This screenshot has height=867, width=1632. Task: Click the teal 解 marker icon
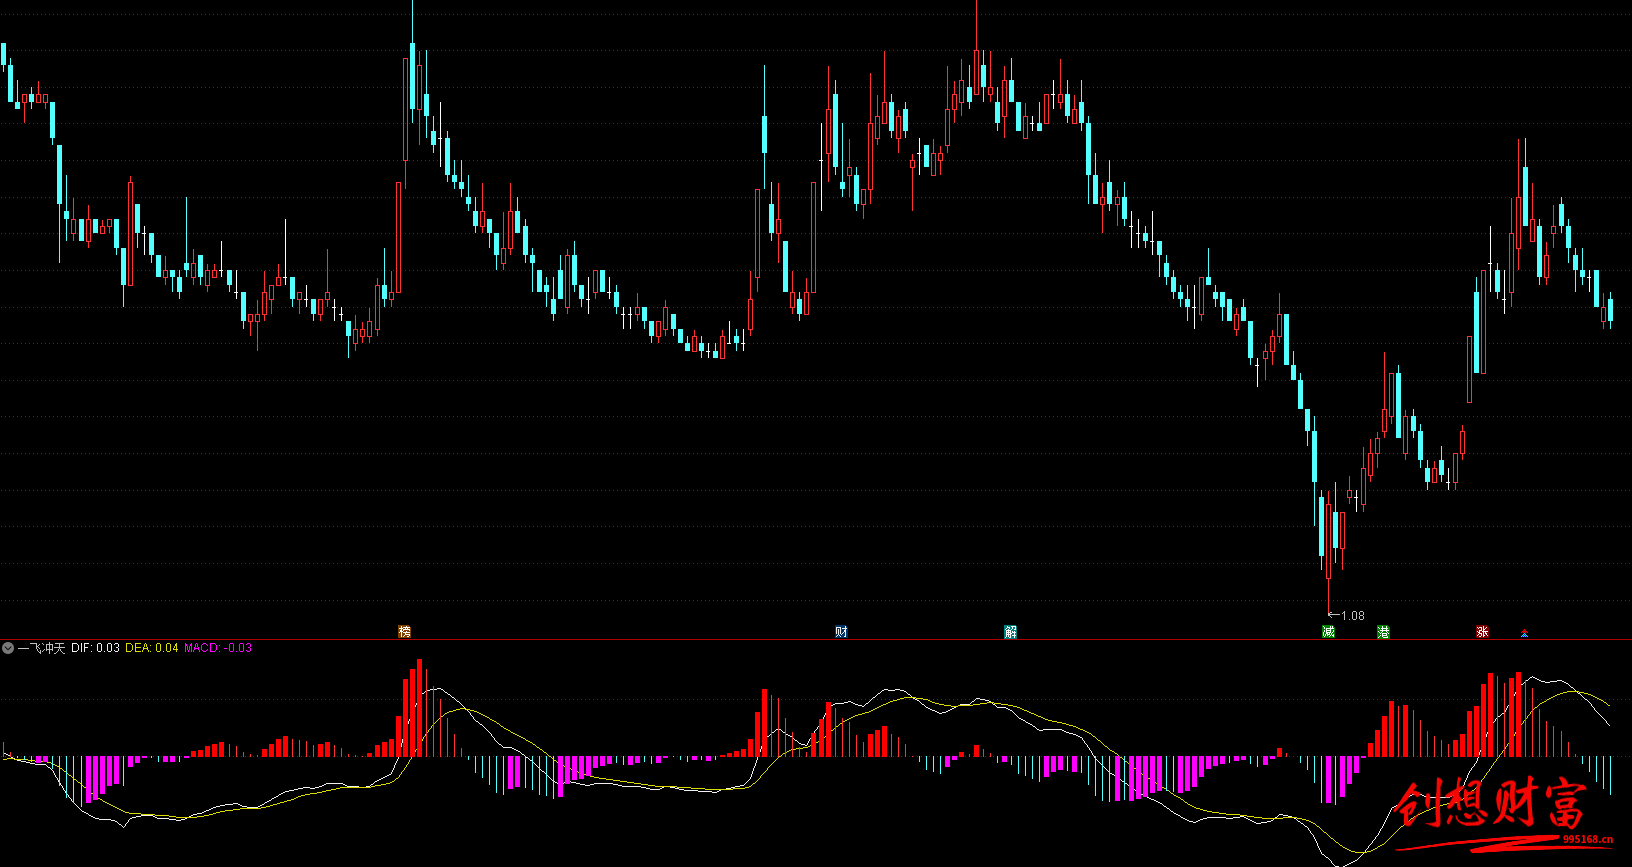coord(1010,631)
